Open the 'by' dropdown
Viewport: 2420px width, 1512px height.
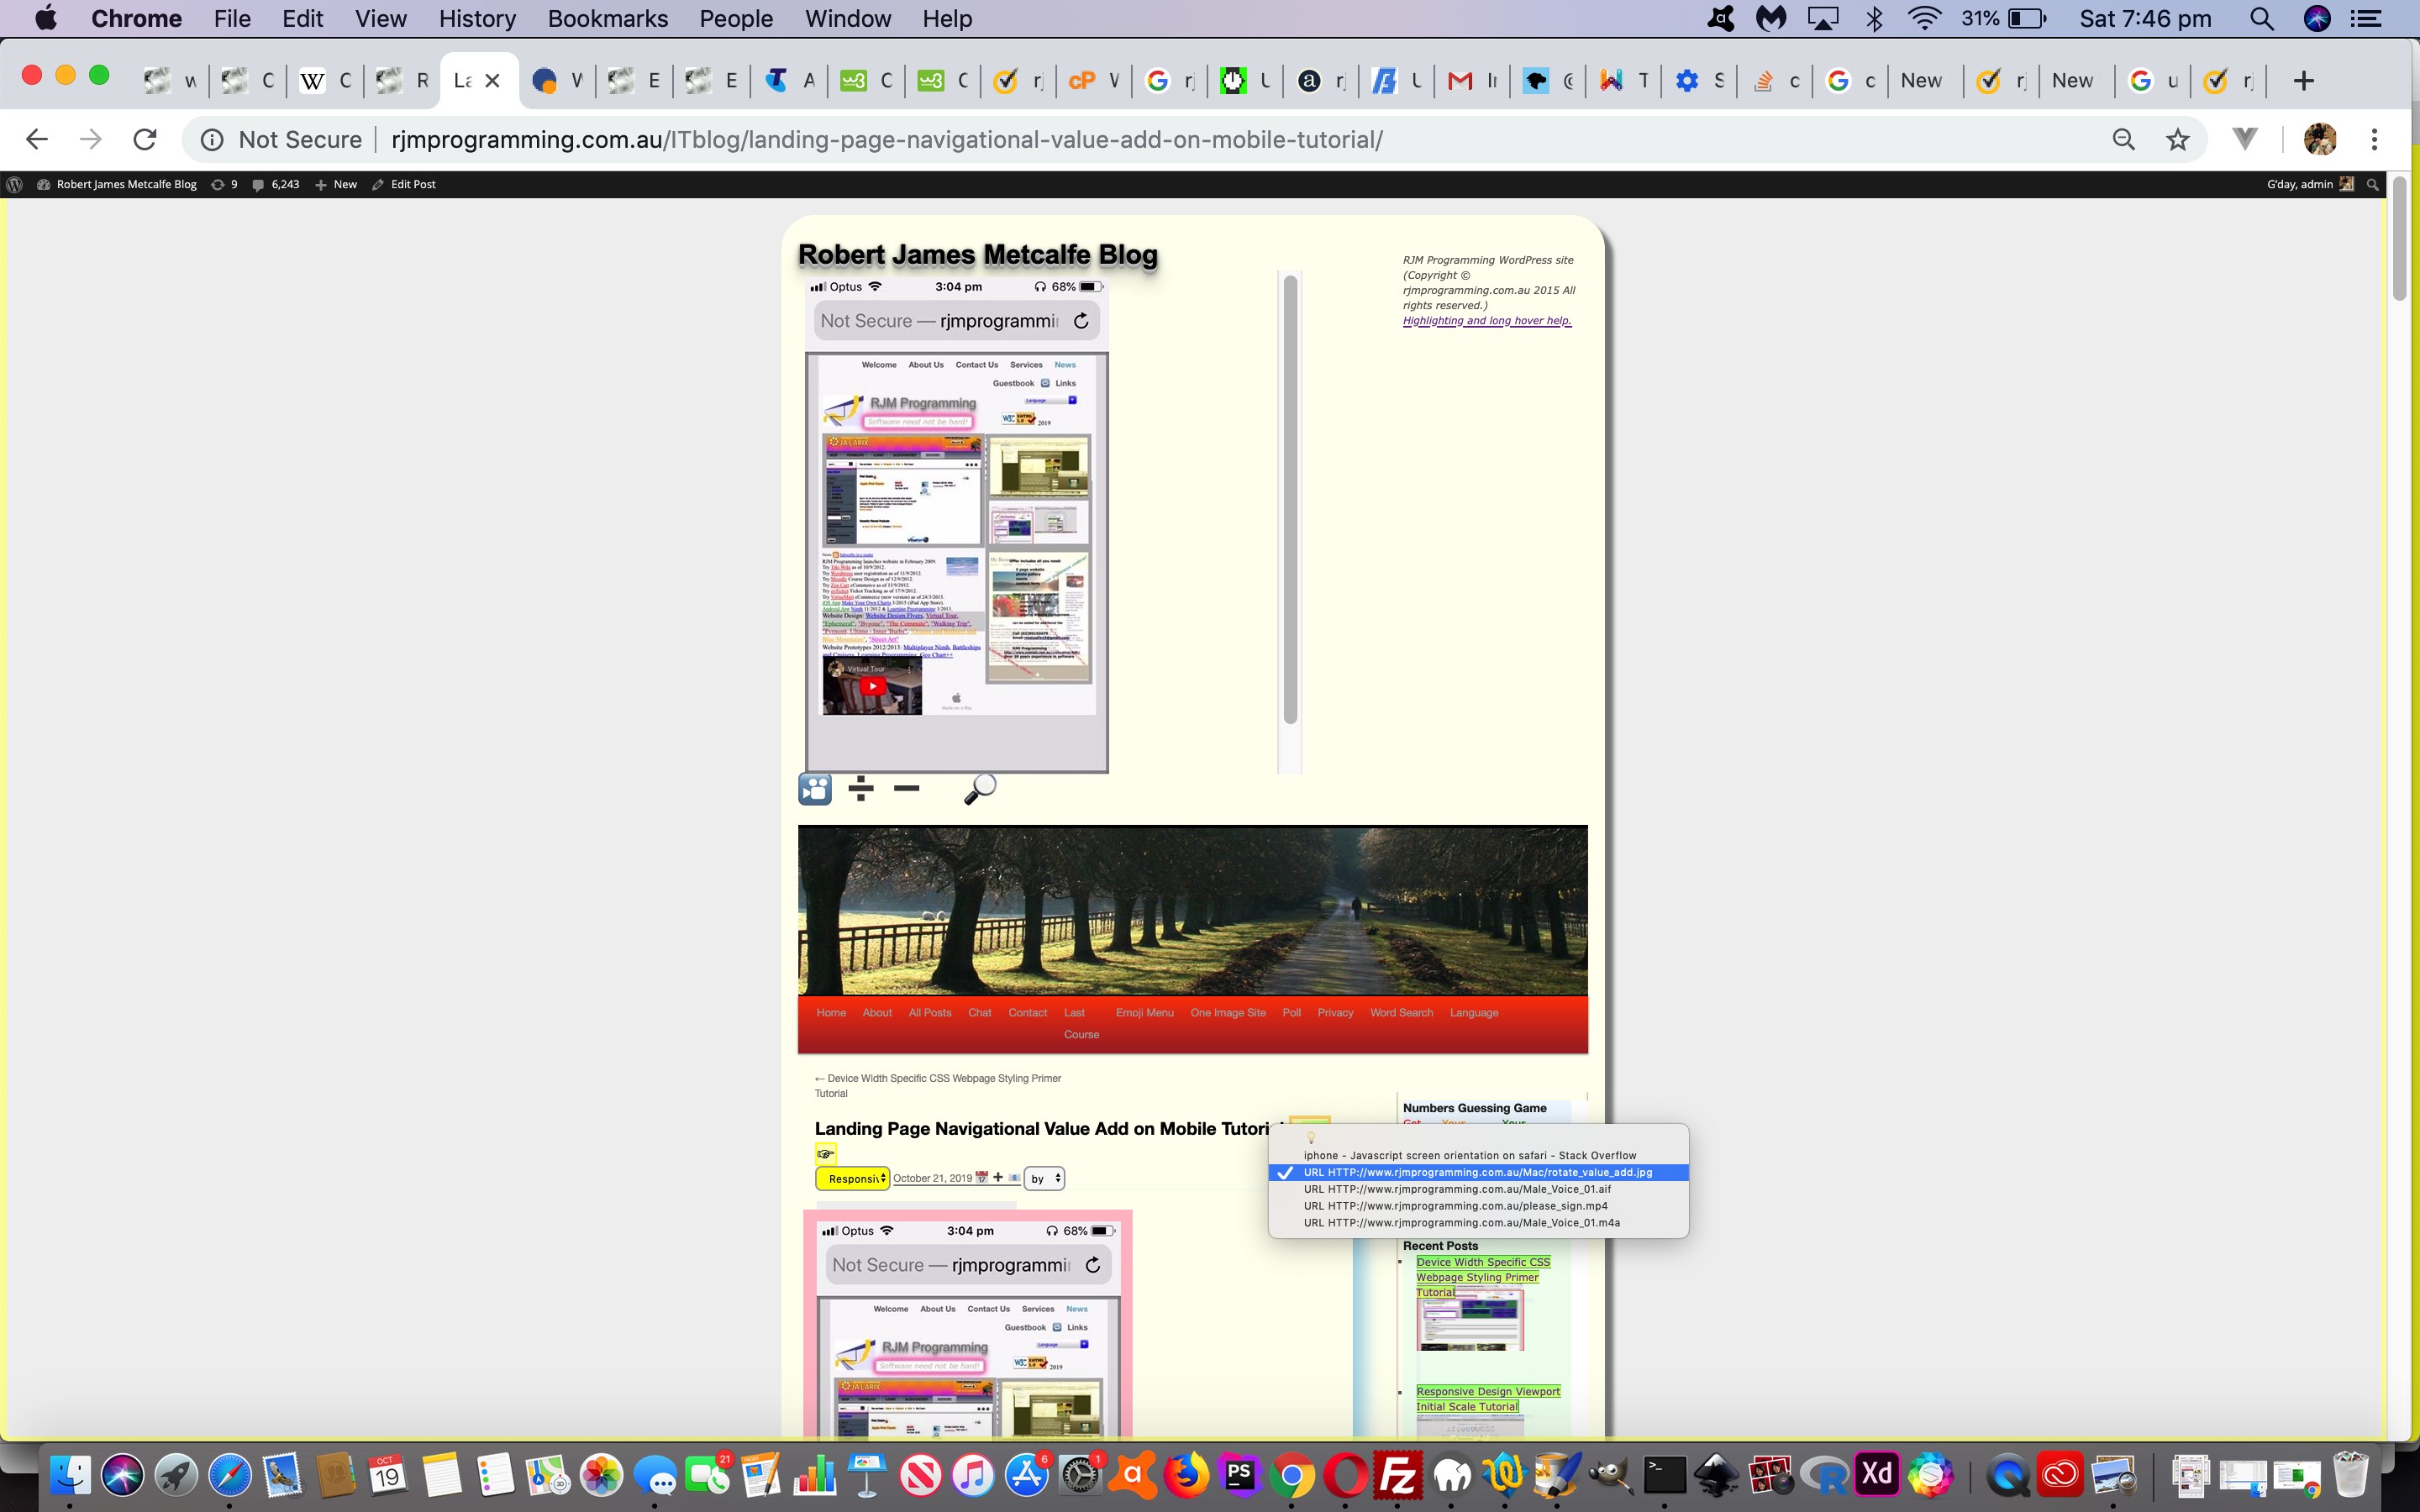pyautogui.click(x=1044, y=1179)
